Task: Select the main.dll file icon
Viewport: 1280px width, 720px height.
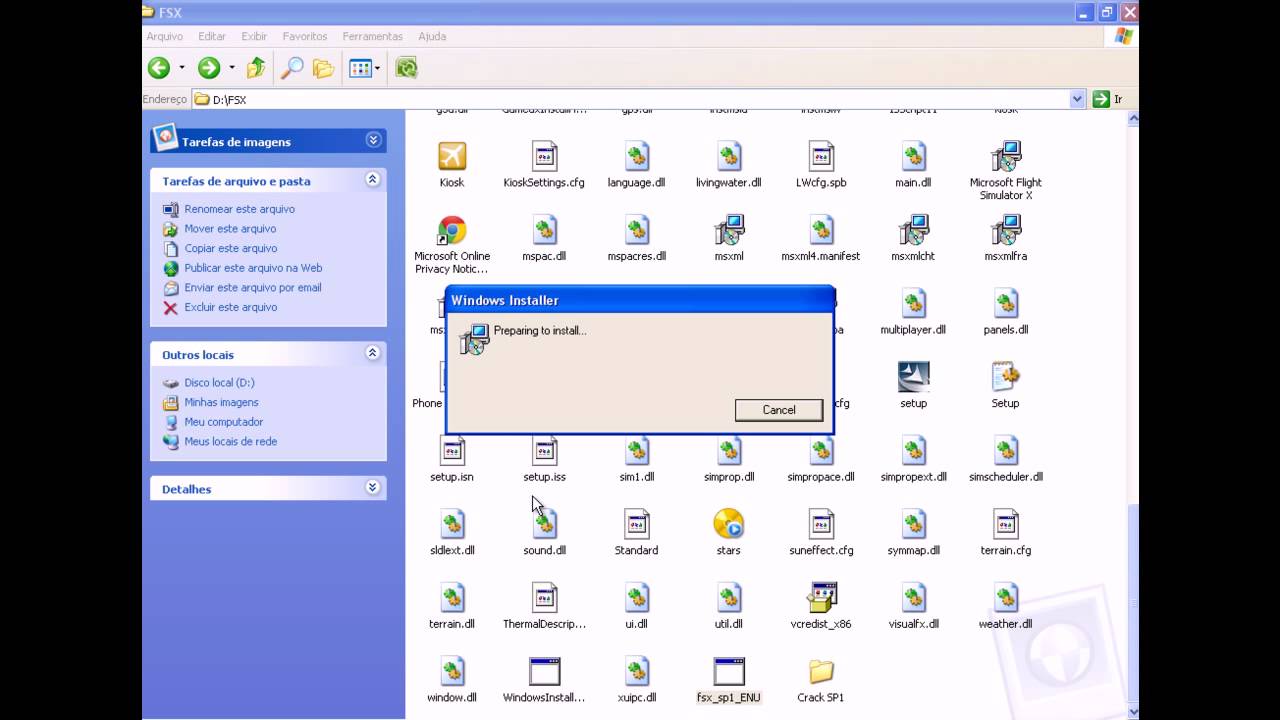Action: click(x=913, y=156)
